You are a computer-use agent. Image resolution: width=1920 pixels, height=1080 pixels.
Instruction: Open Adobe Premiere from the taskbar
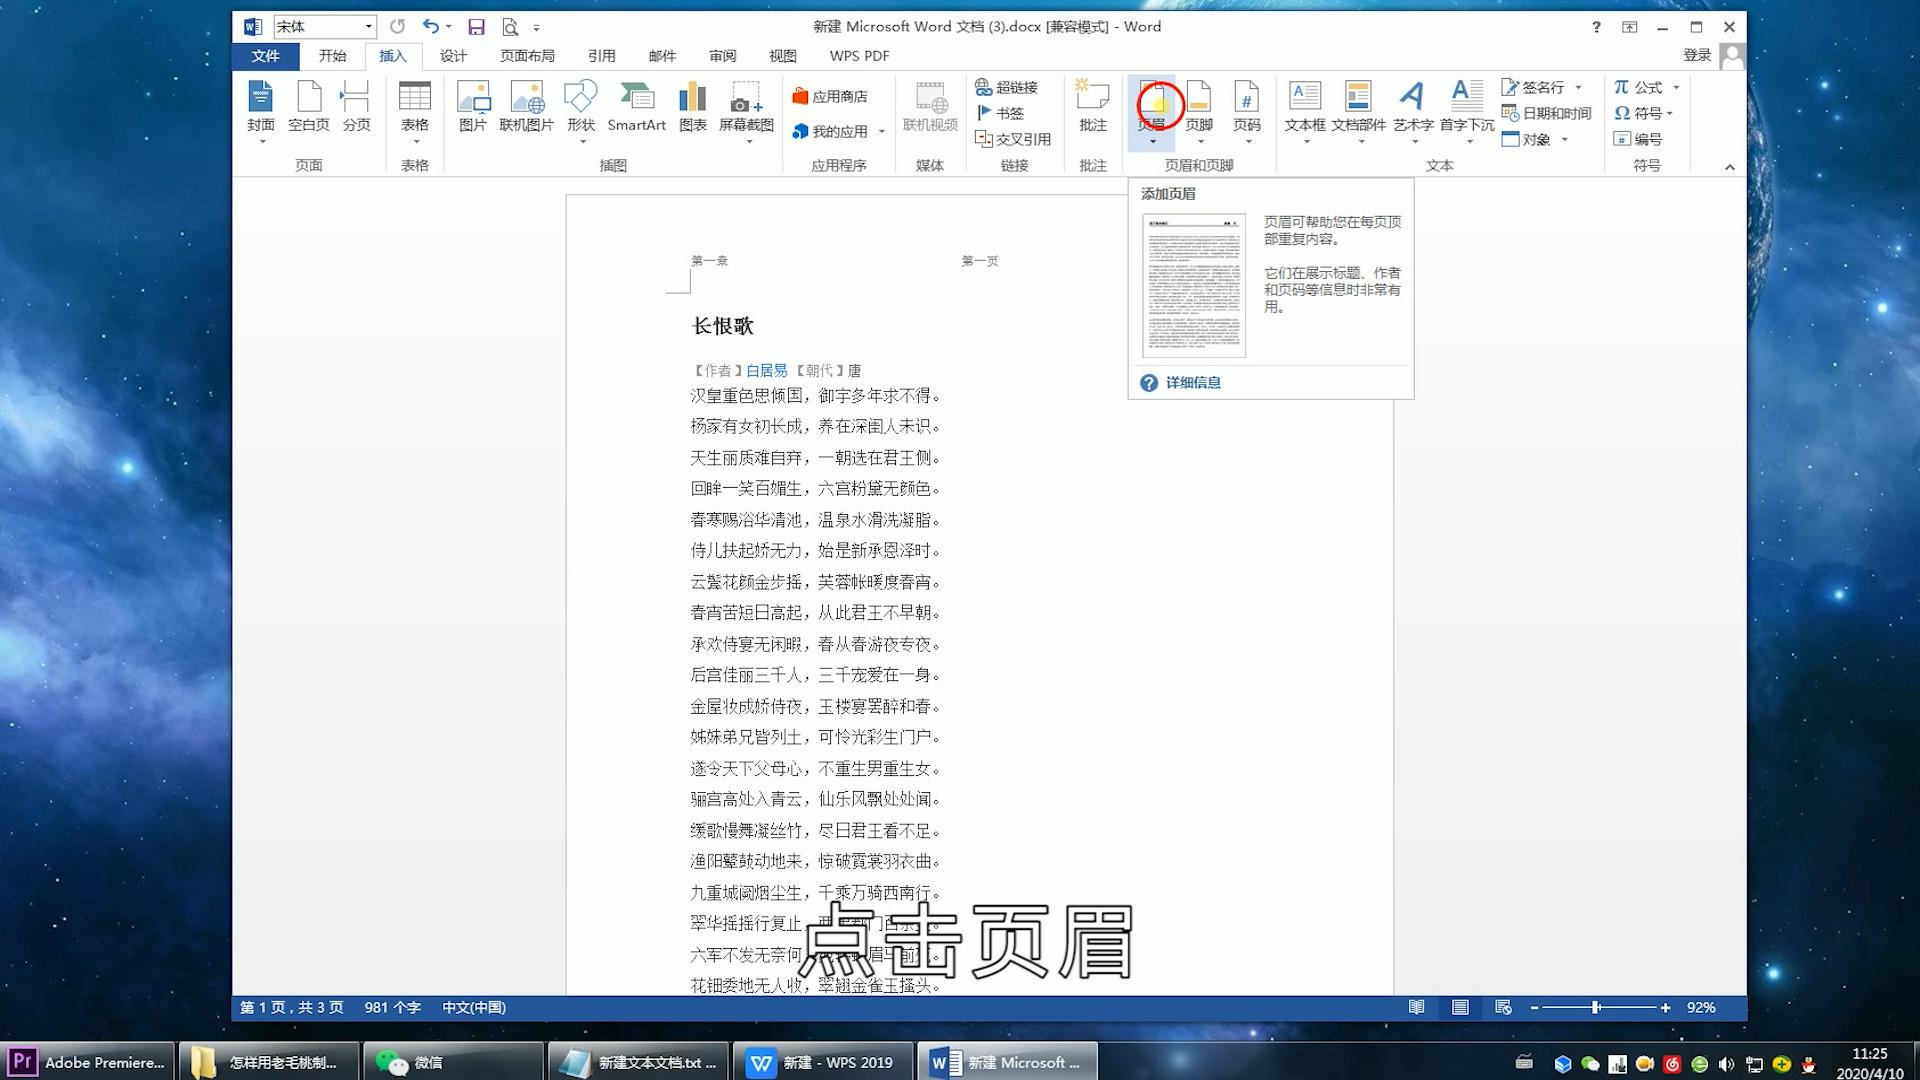tap(88, 1062)
